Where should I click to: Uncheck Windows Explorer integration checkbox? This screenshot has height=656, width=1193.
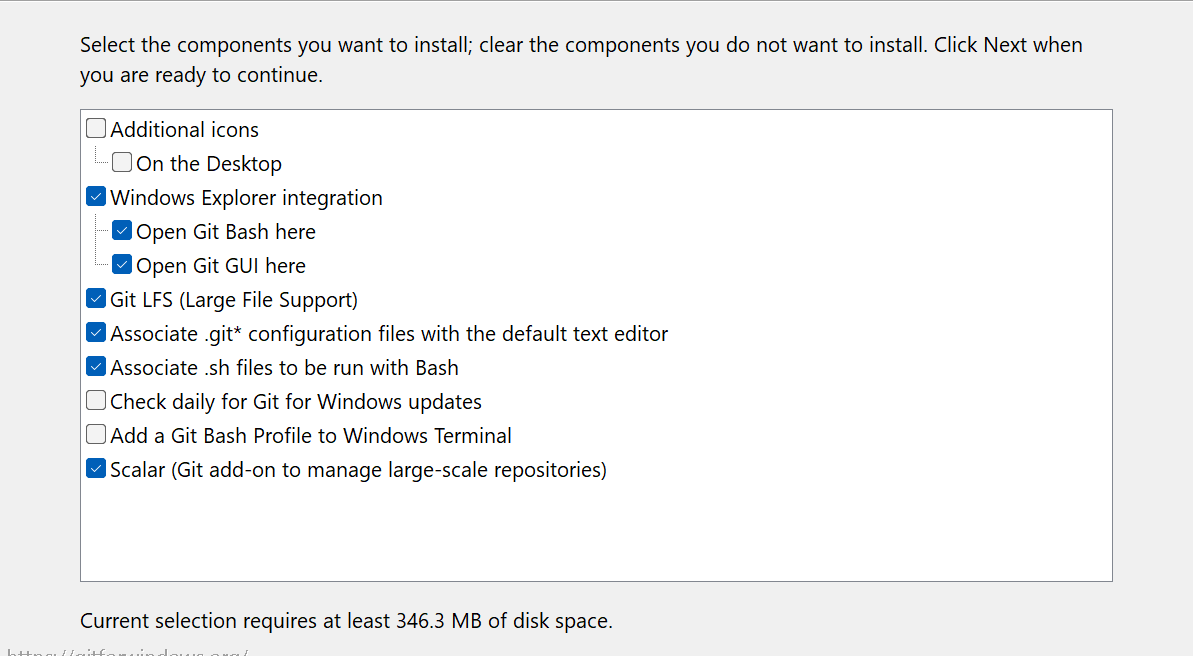click(x=96, y=197)
